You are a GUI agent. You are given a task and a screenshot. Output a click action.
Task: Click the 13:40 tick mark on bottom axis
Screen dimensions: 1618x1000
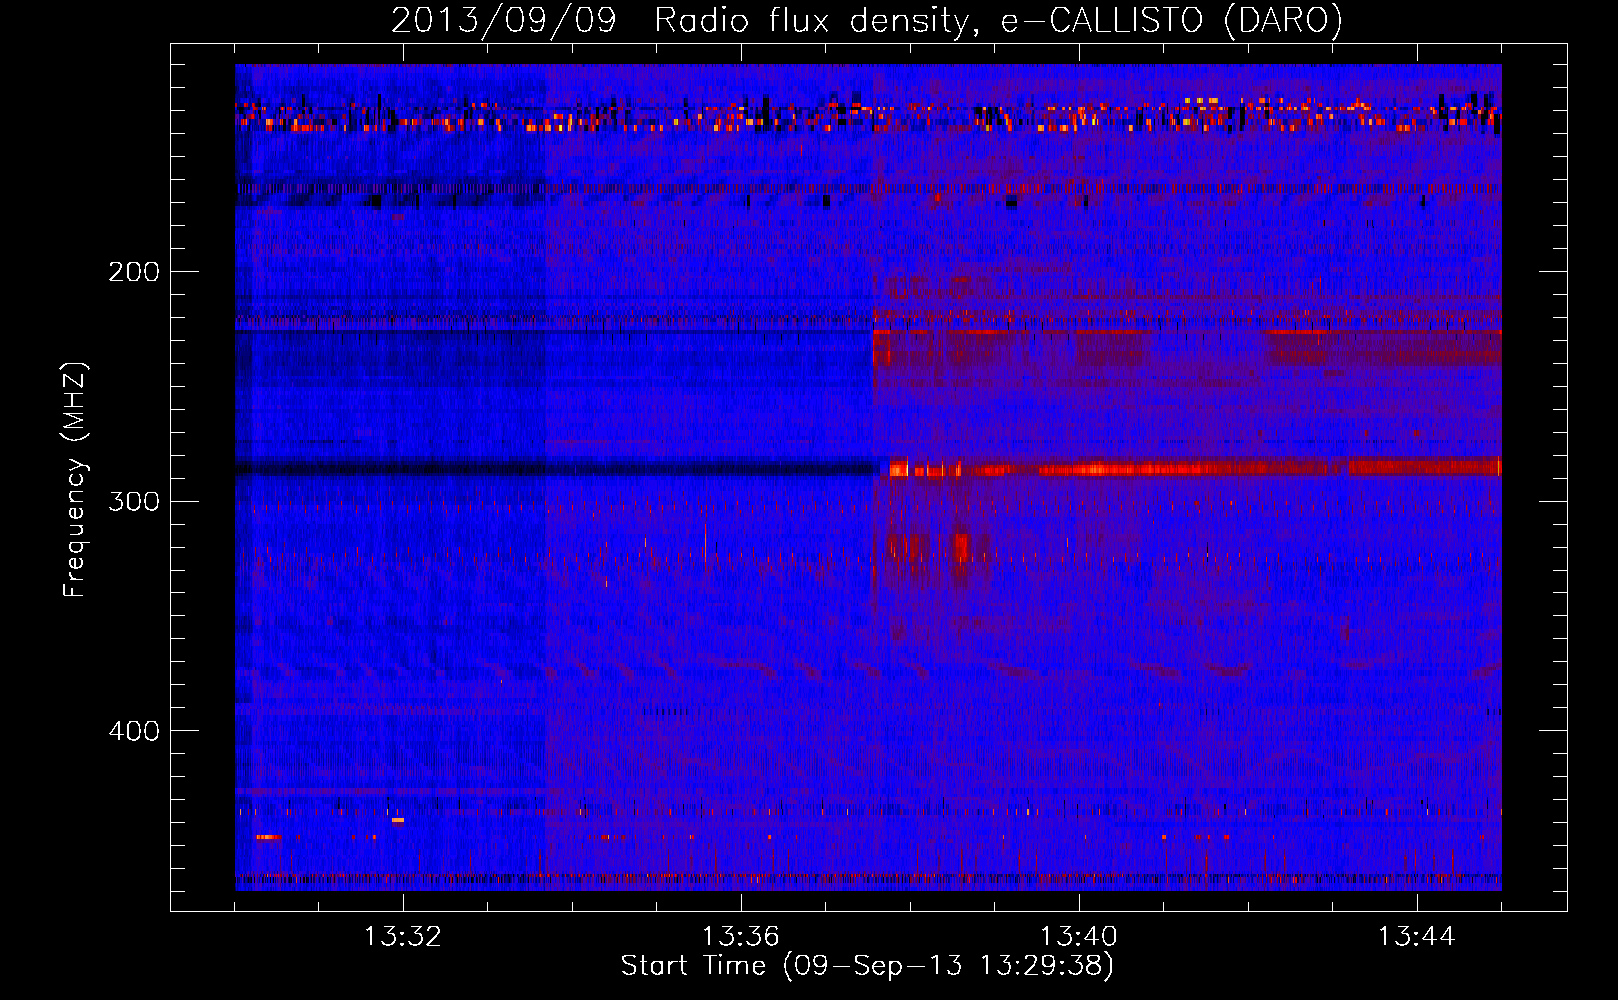(x=1079, y=901)
